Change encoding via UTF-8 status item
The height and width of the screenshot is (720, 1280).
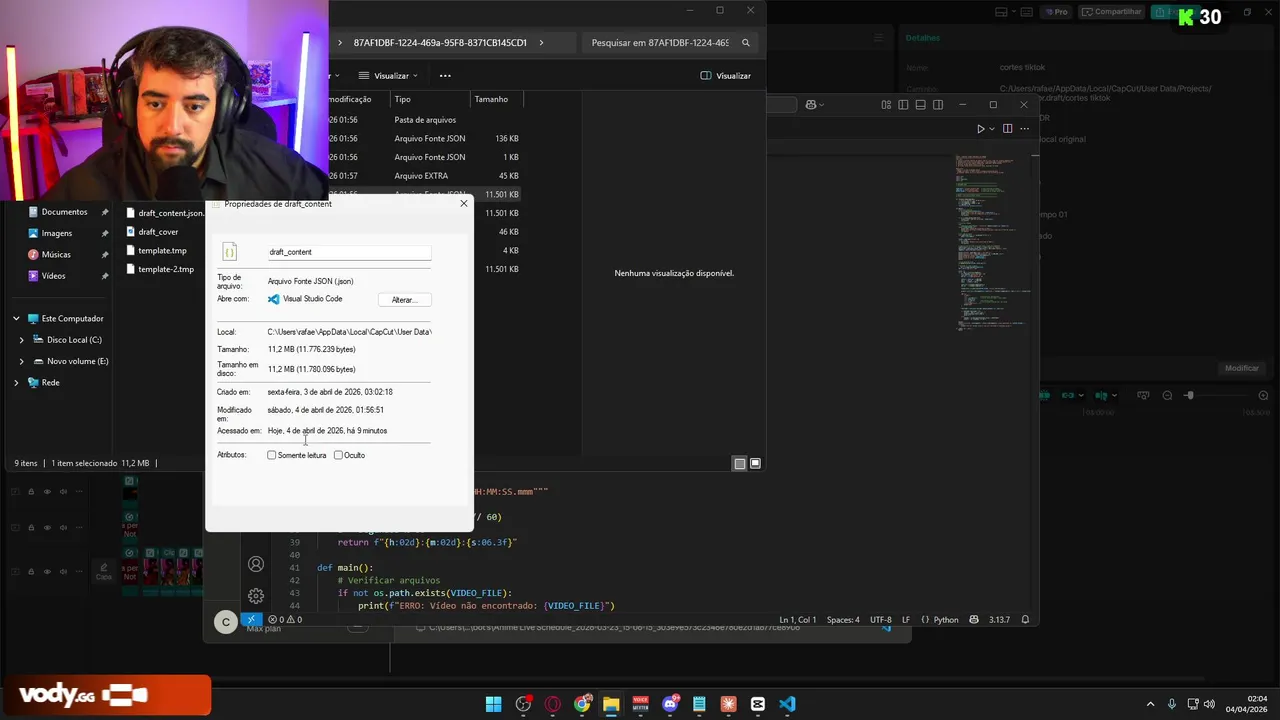pos(880,620)
